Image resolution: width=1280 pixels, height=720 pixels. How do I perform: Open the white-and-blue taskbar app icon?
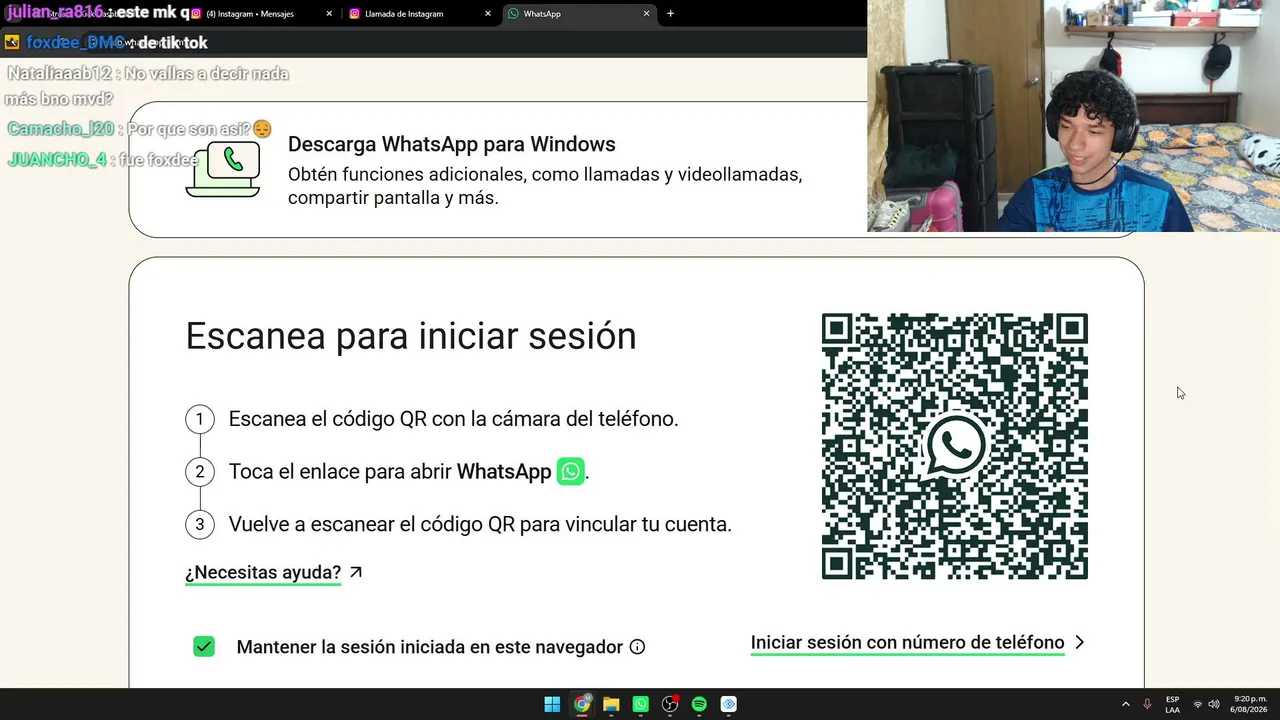[729, 704]
